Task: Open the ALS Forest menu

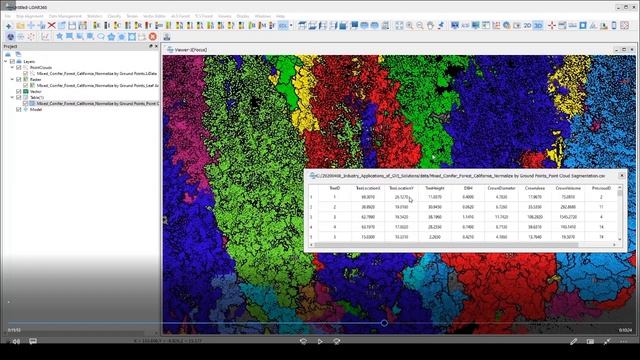Action: (180, 16)
